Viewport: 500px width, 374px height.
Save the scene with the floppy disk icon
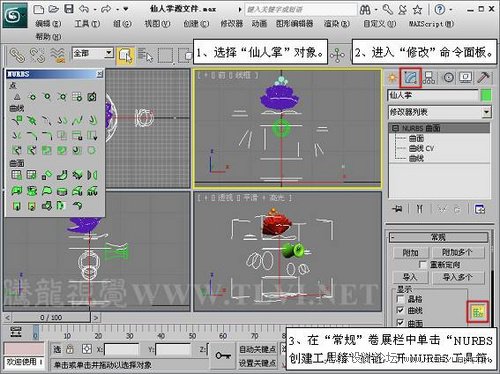click(69, 9)
